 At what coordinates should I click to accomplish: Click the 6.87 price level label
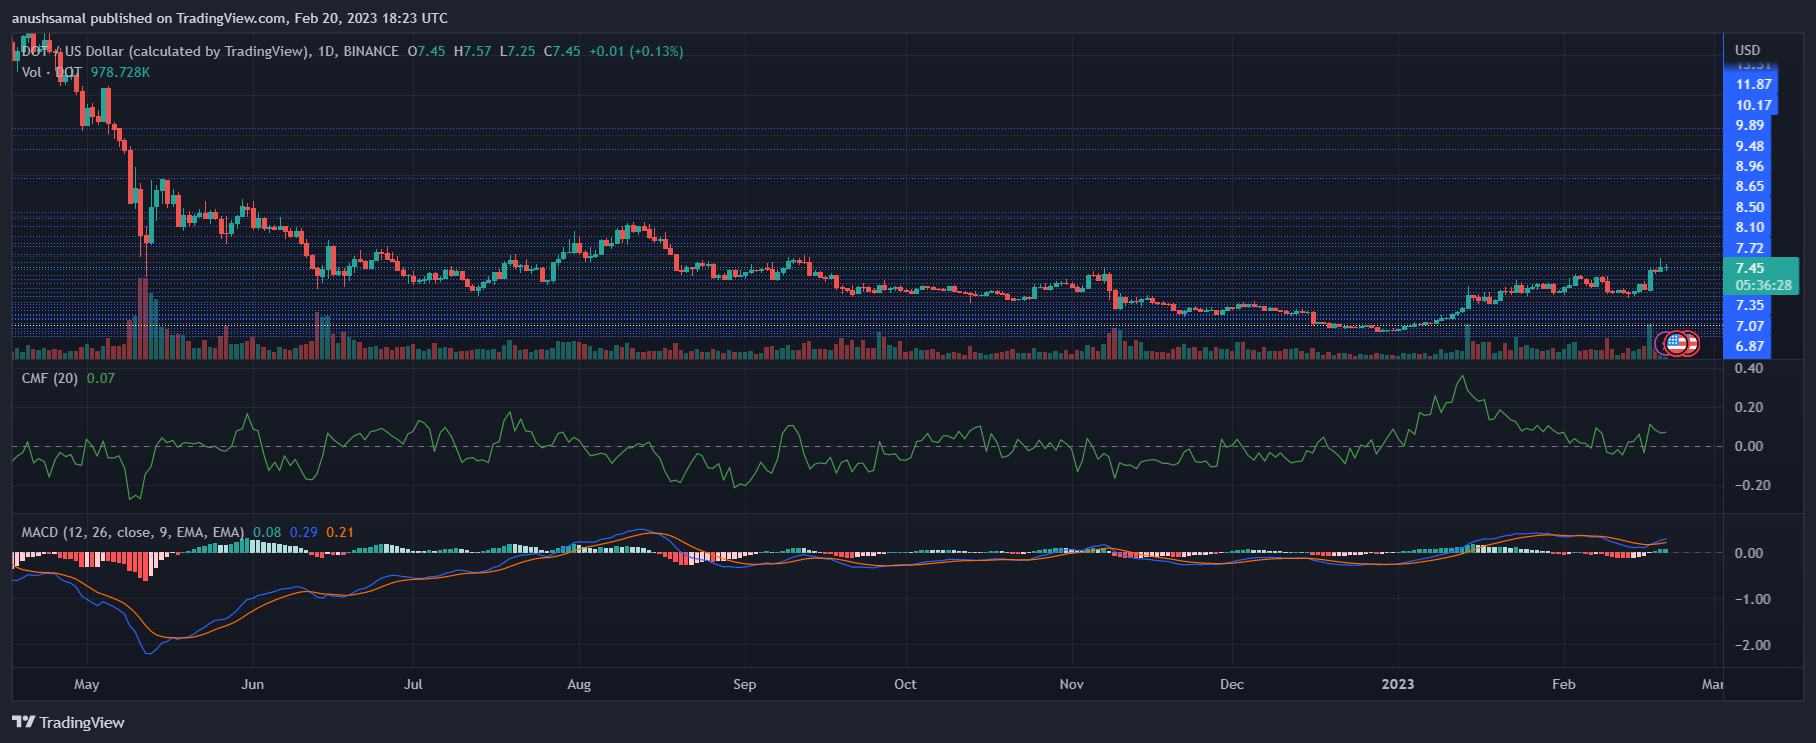(1750, 346)
